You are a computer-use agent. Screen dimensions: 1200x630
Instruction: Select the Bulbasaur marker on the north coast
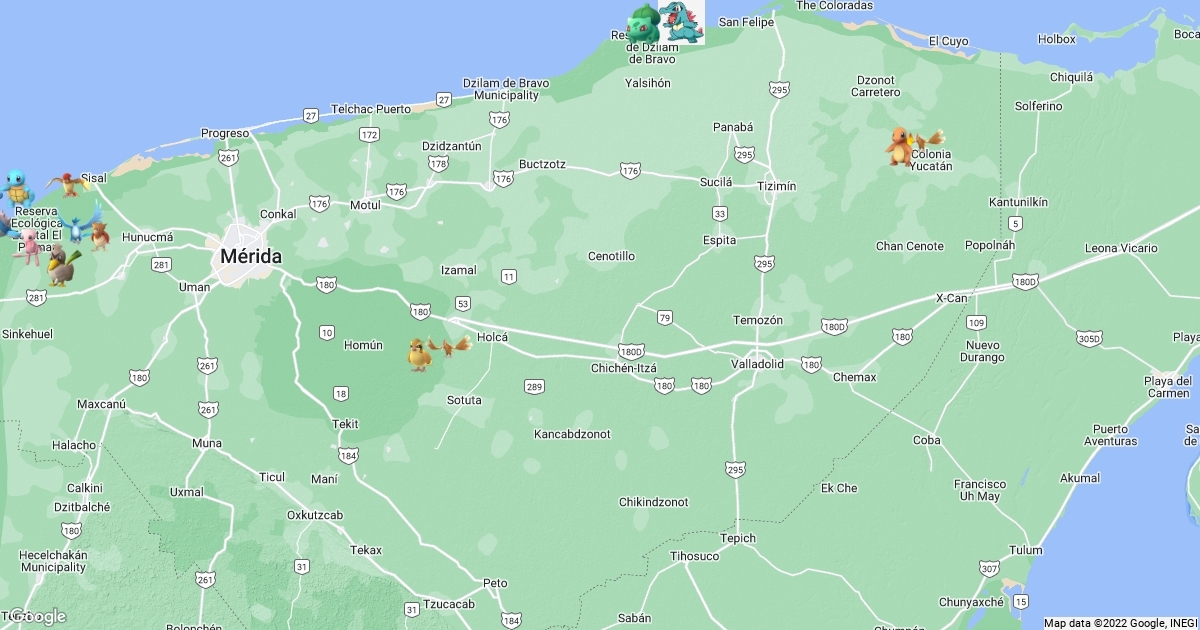tap(643, 22)
